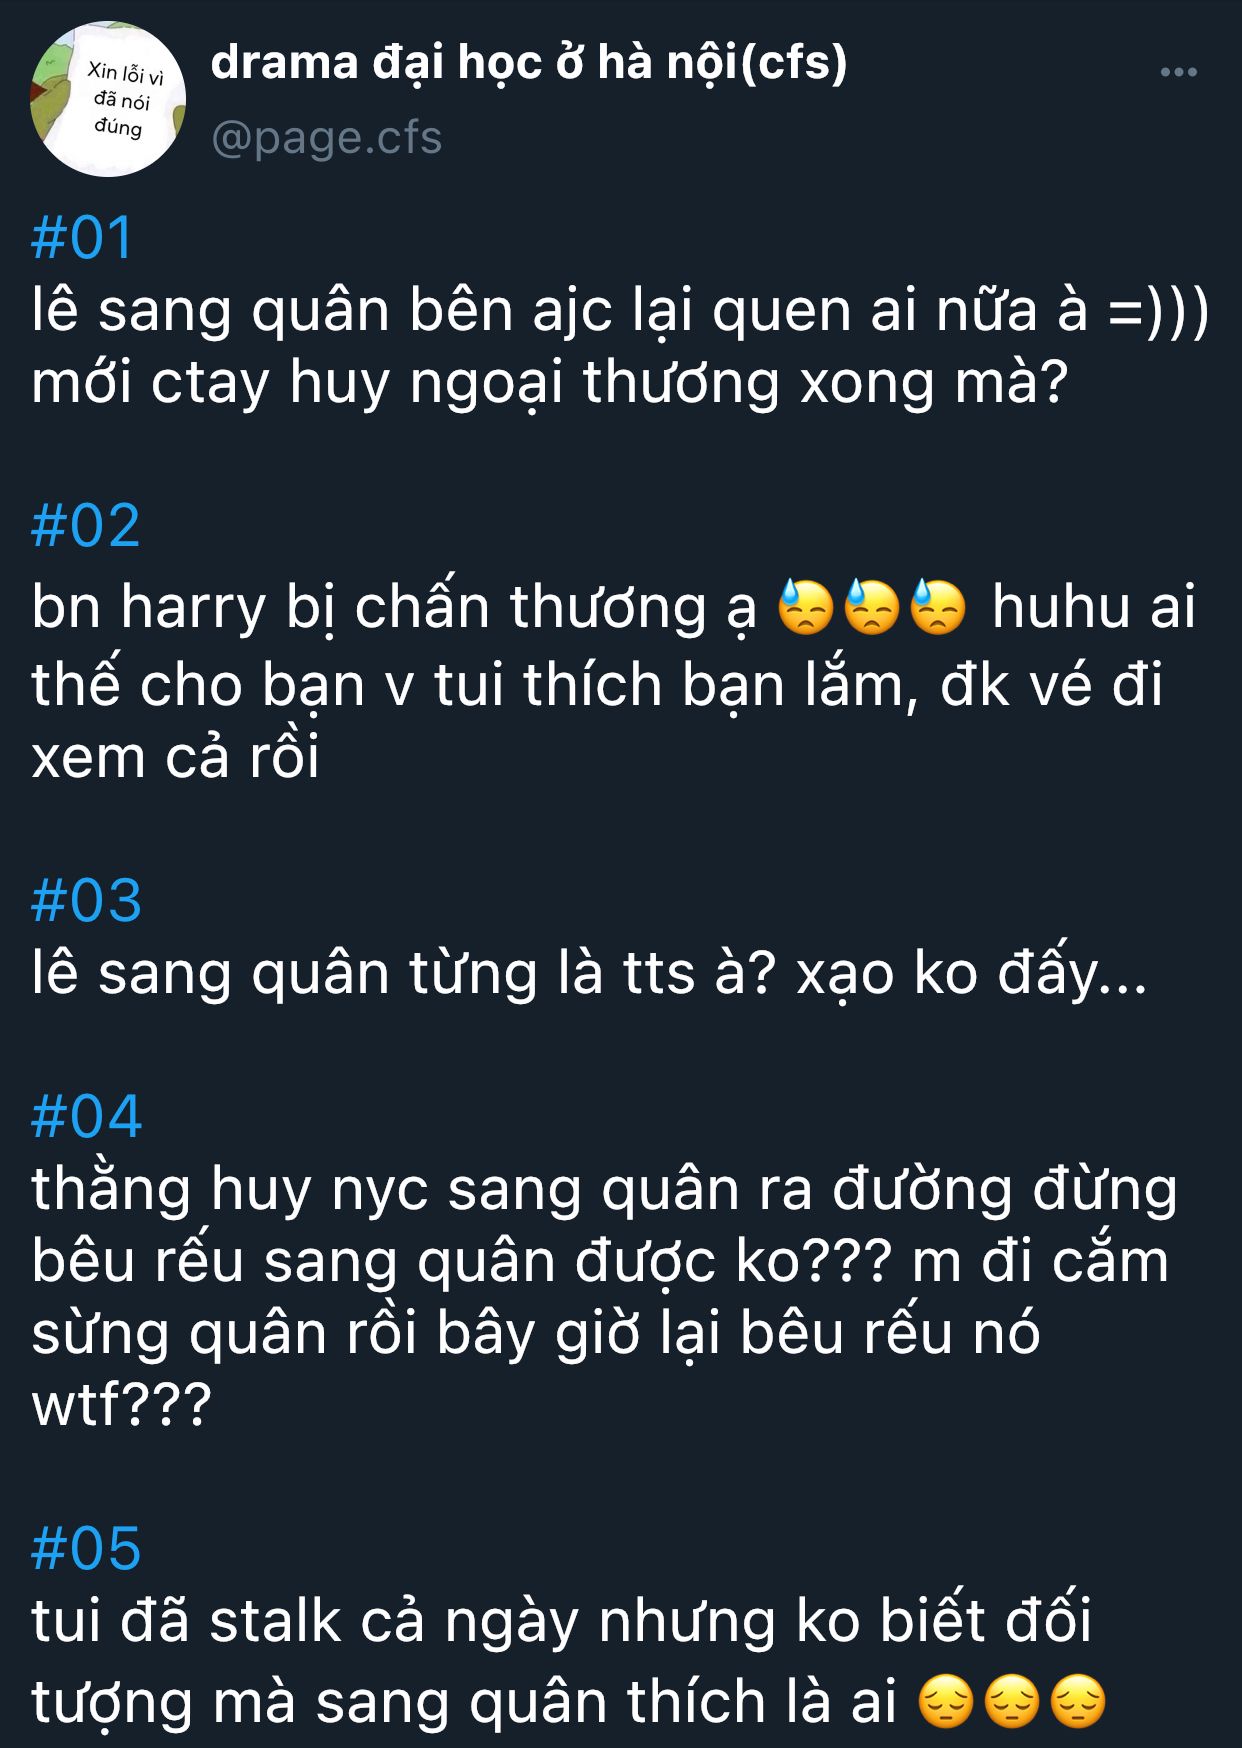Open hashtag #03
The width and height of the screenshot is (1242, 1748).
pos(86,900)
